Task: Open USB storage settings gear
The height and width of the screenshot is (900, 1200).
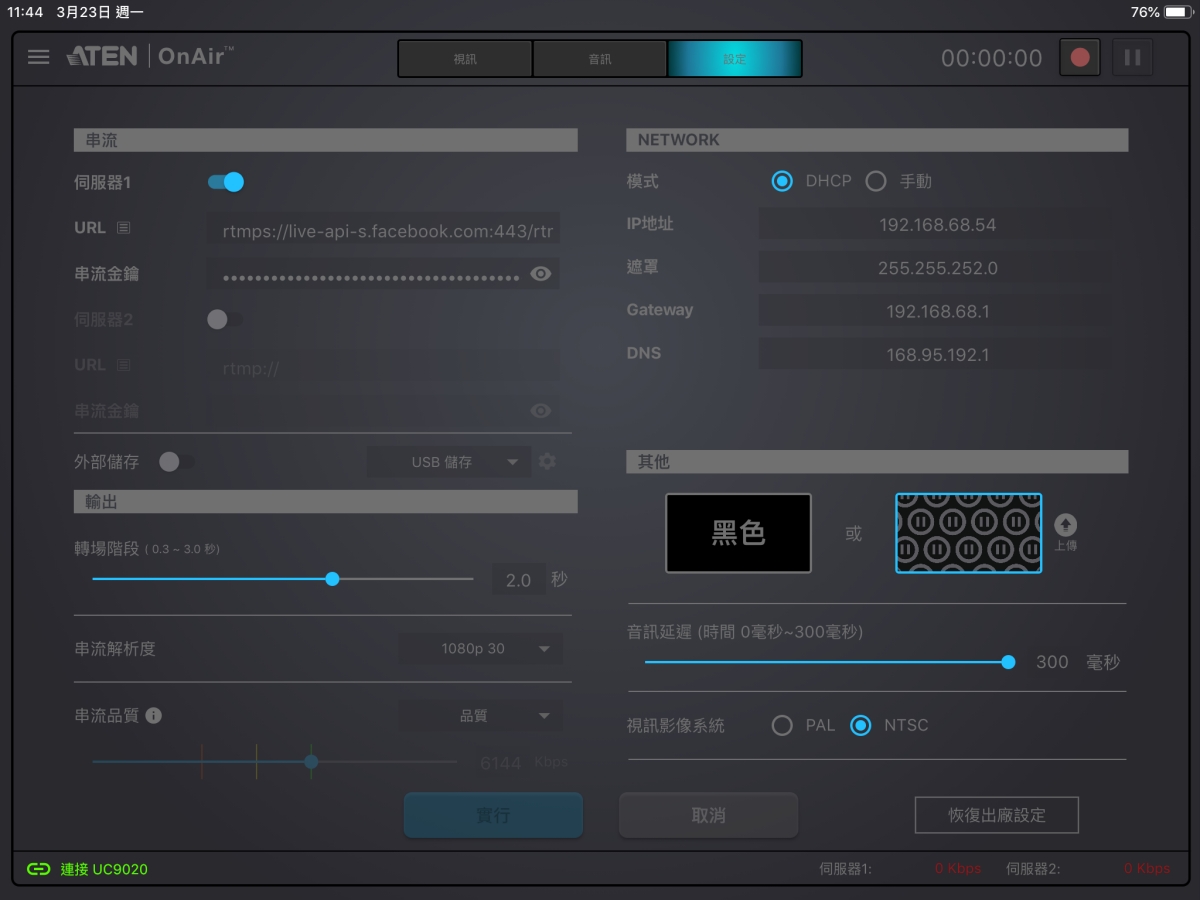Action: coord(547,462)
